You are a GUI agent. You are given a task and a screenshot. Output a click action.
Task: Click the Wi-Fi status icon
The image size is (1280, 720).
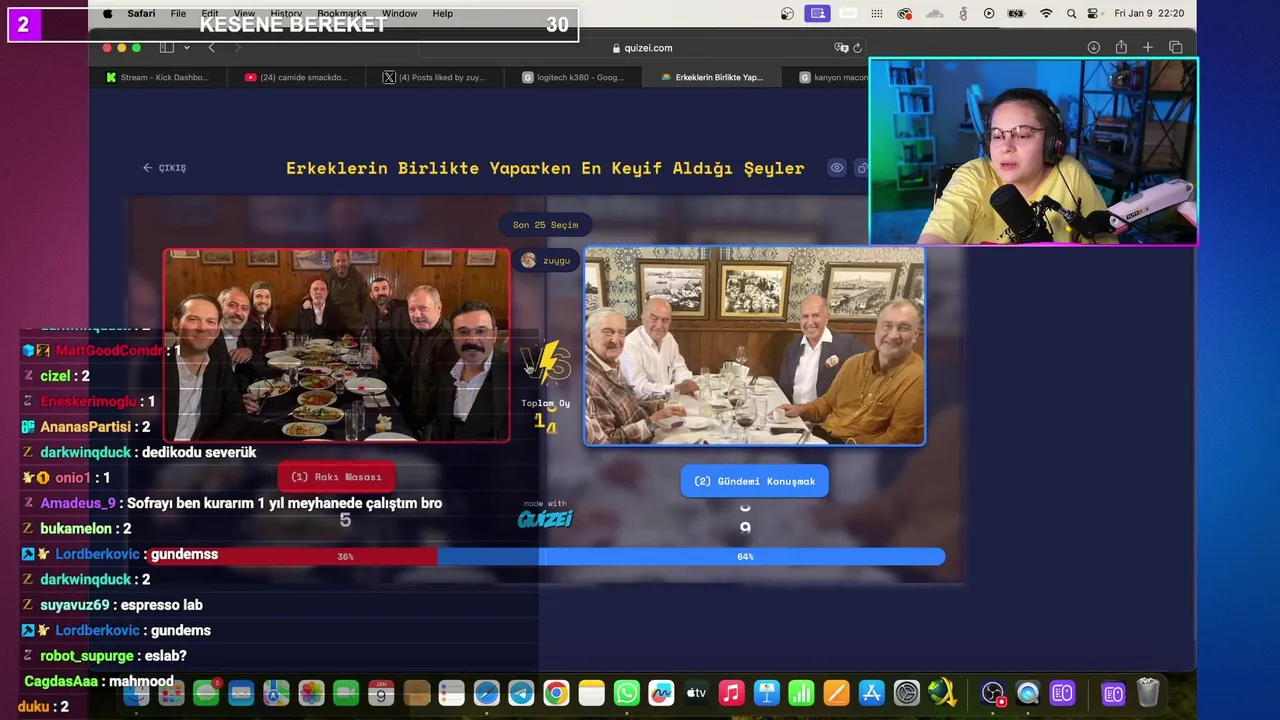click(x=1046, y=14)
